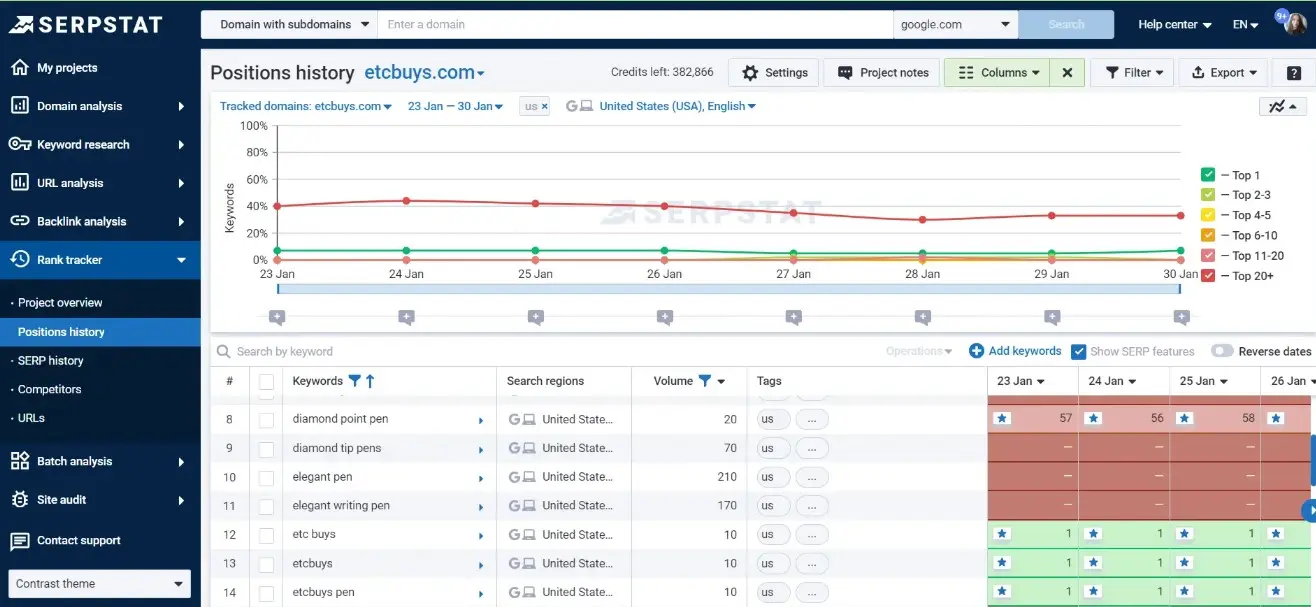Toggle Top 11-20 legend checkbox

1208,256
